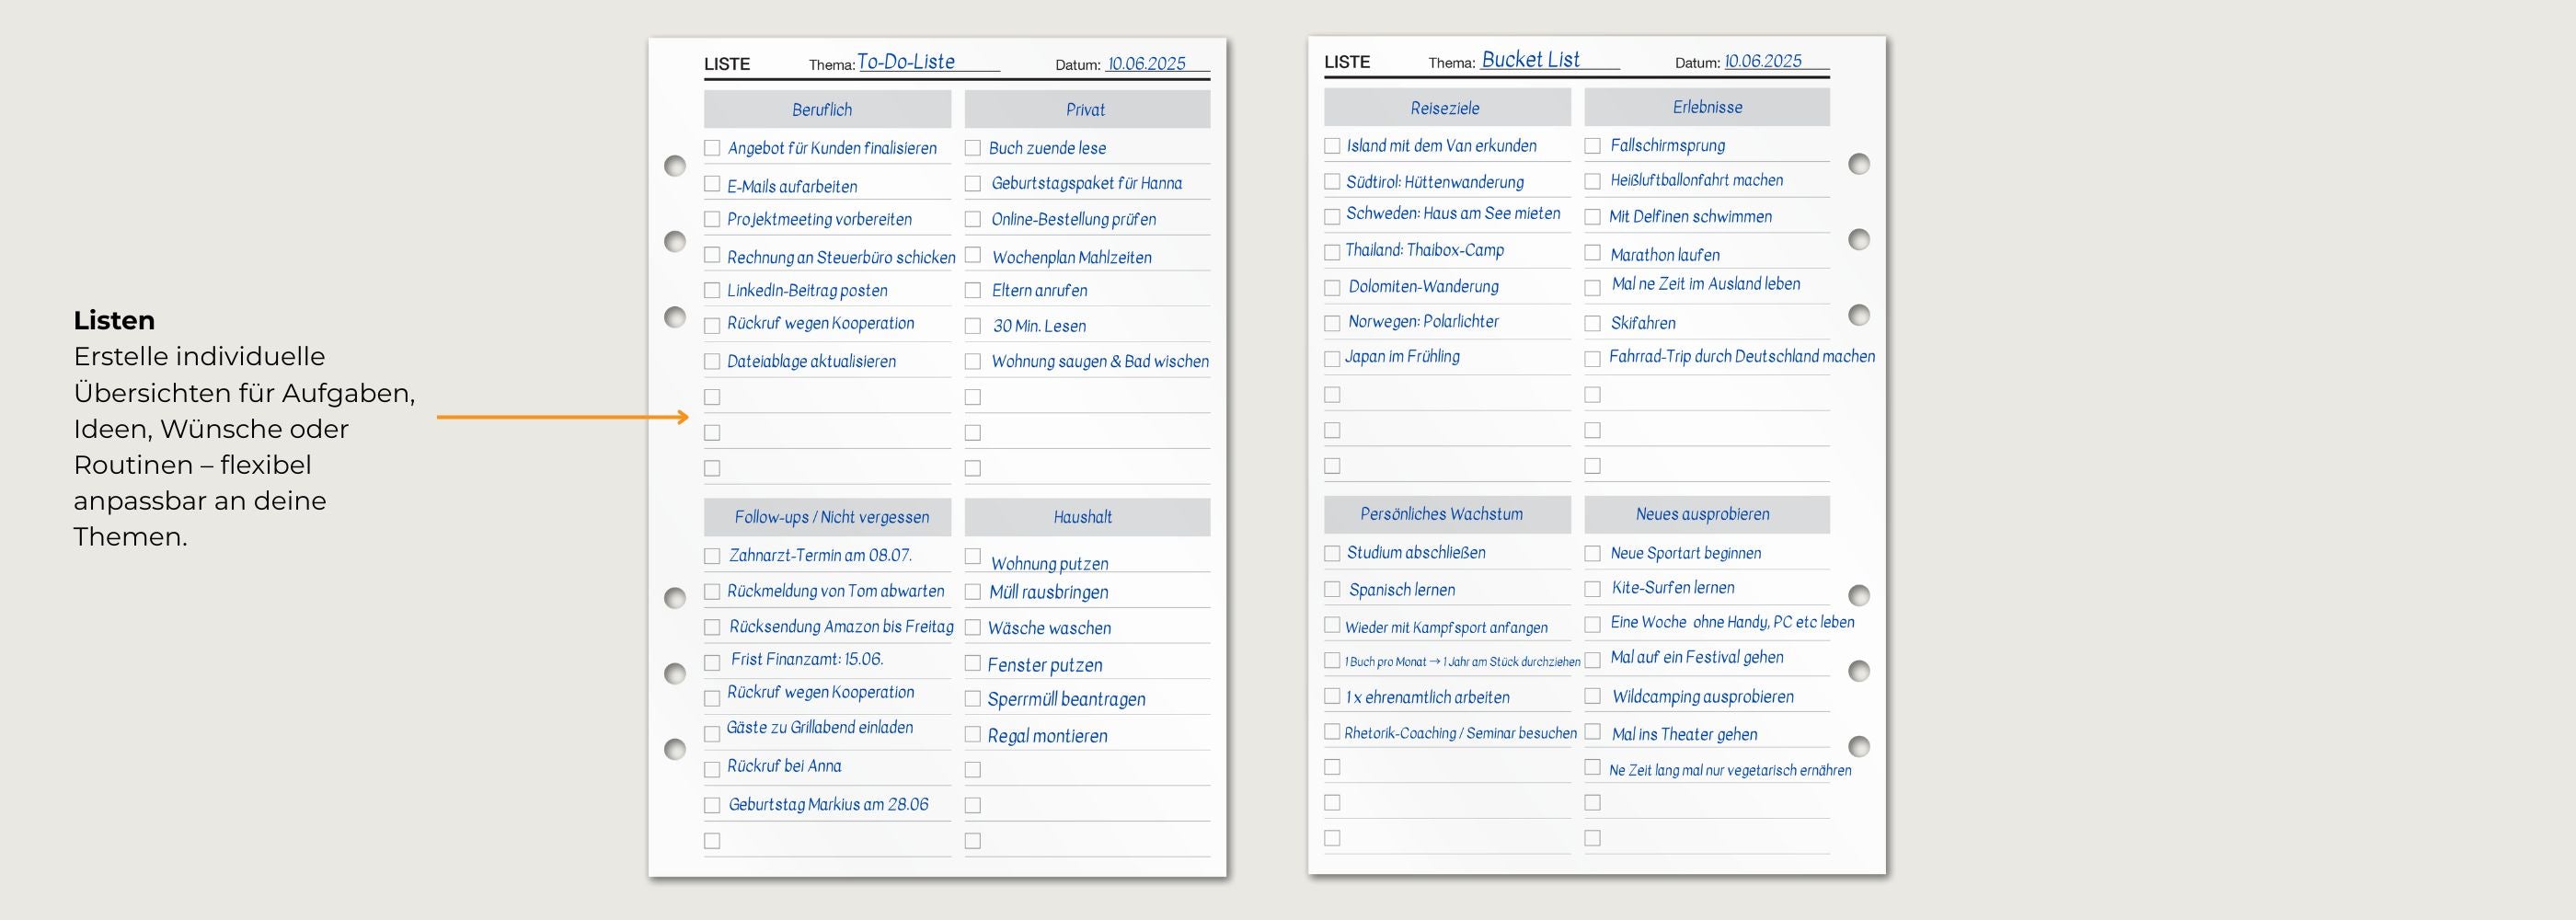The height and width of the screenshot is (920, 2576).
Task: Click the Datum field on the To-Do-Liste page
Action: point(1146,64)
